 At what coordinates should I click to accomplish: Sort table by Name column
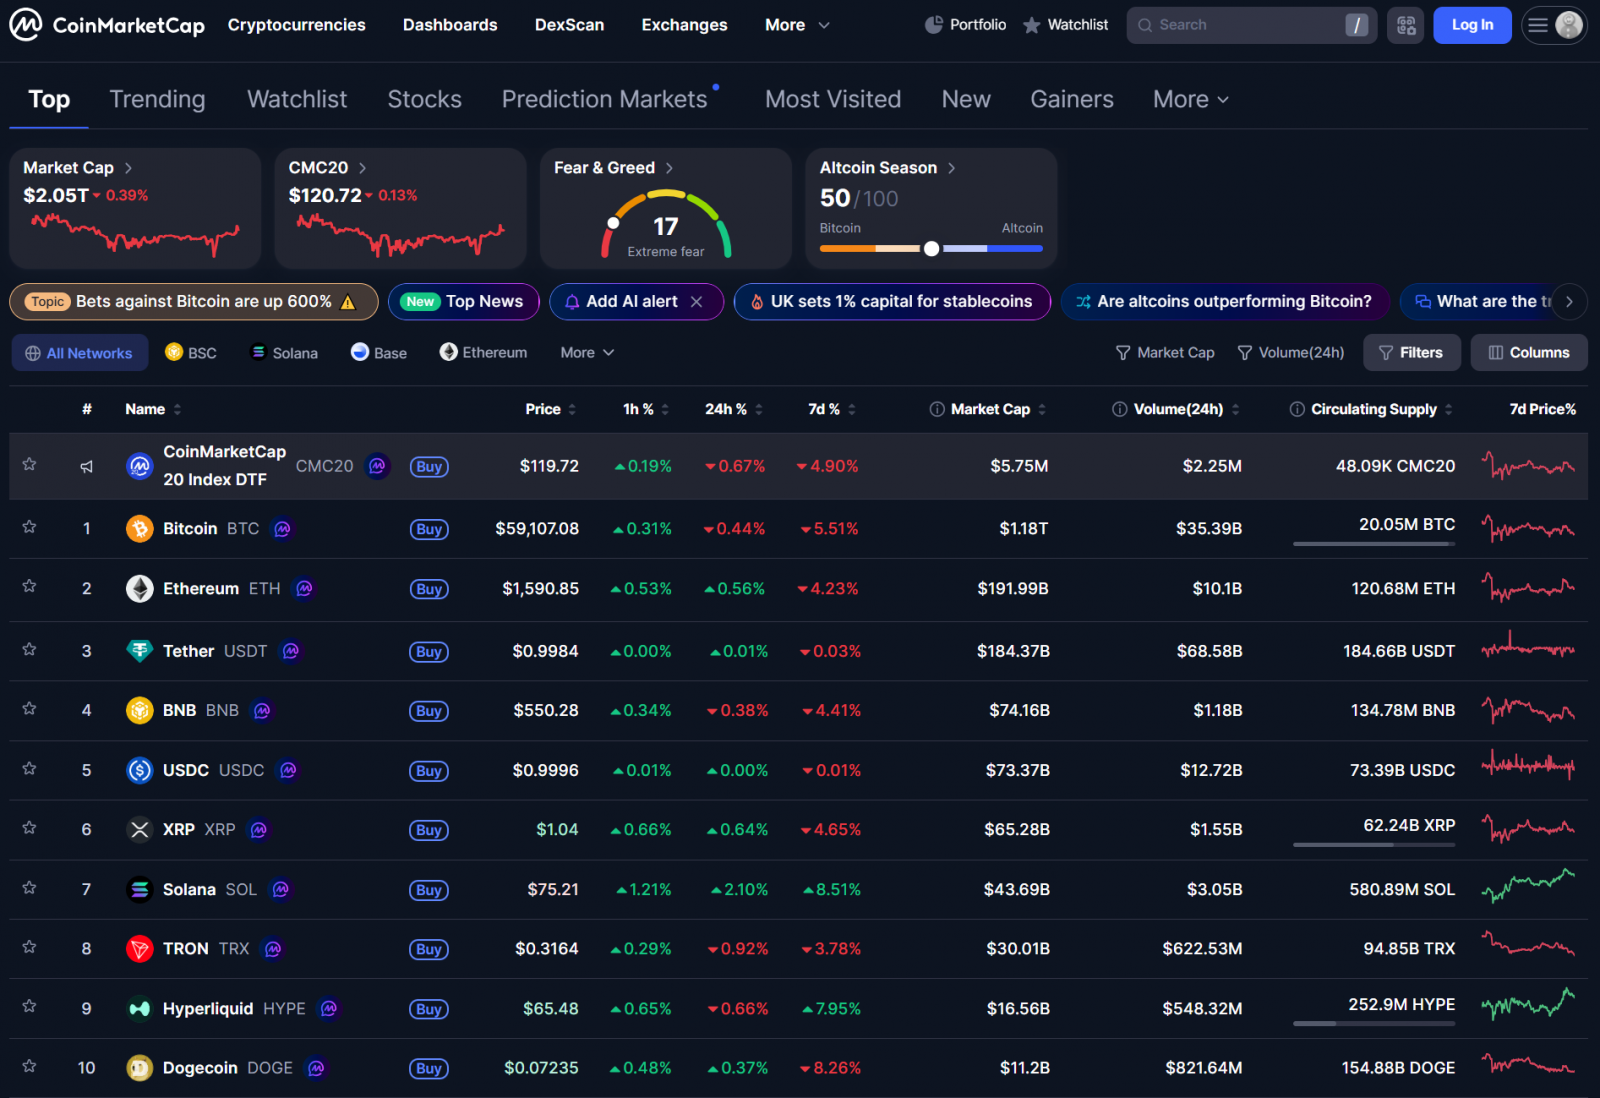pyautogui.click(x=153, y=409)
